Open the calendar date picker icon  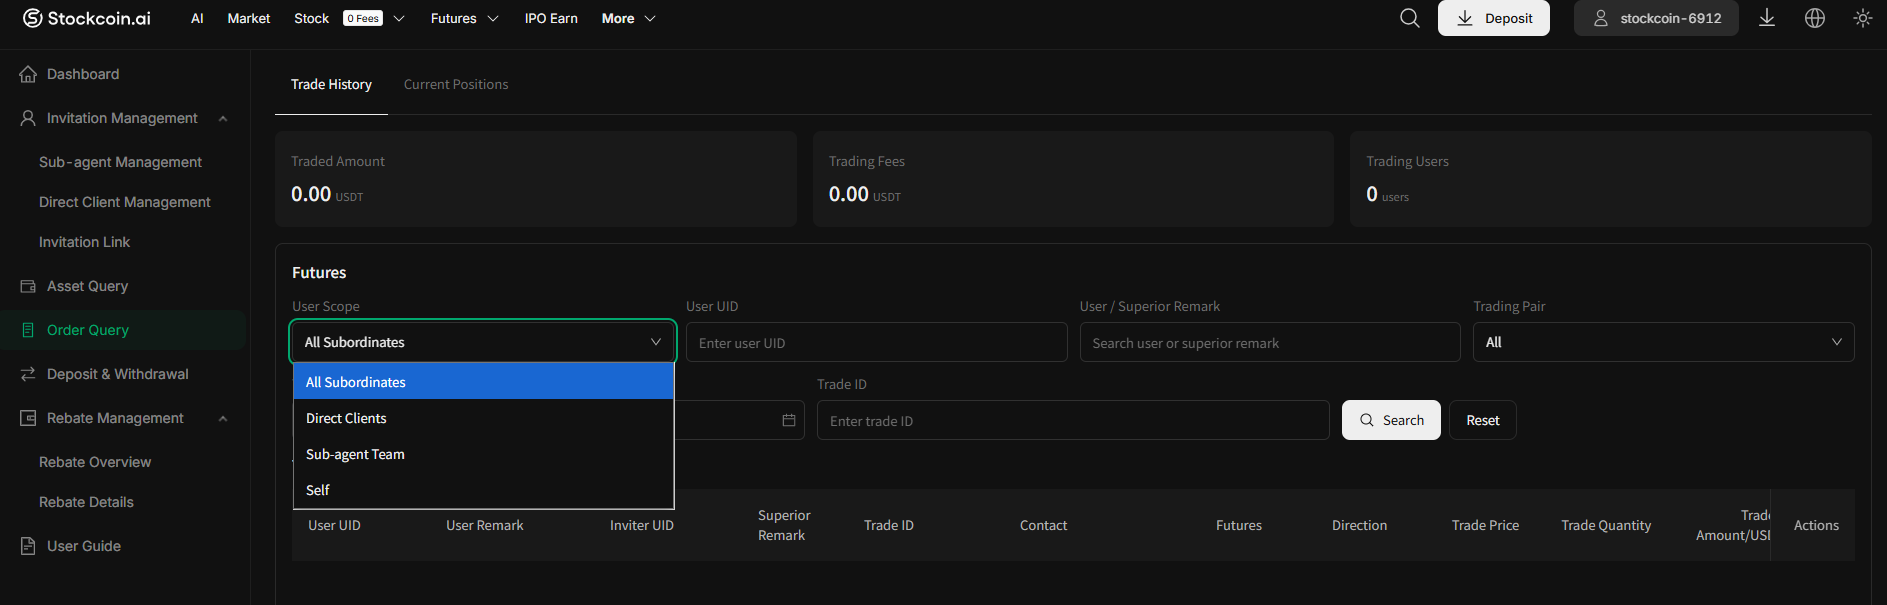[789, 420]
